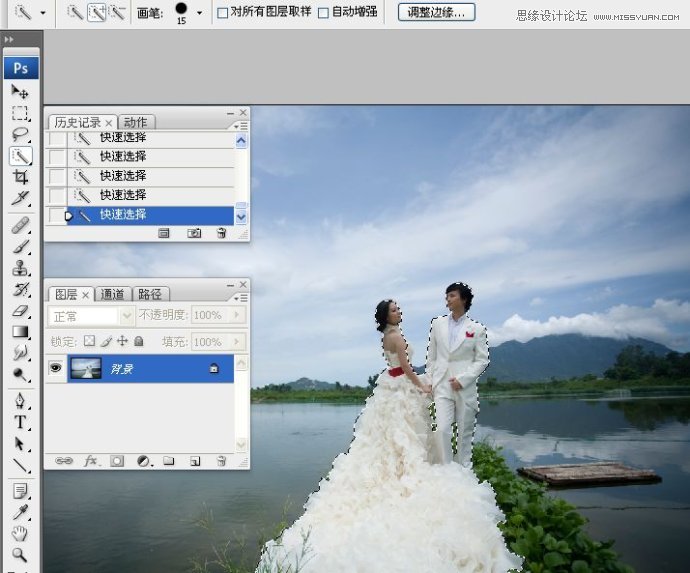This screenshot has height=573, width=690.
Task: Select the Zoom tool
Action: click(x=20, y=555)
